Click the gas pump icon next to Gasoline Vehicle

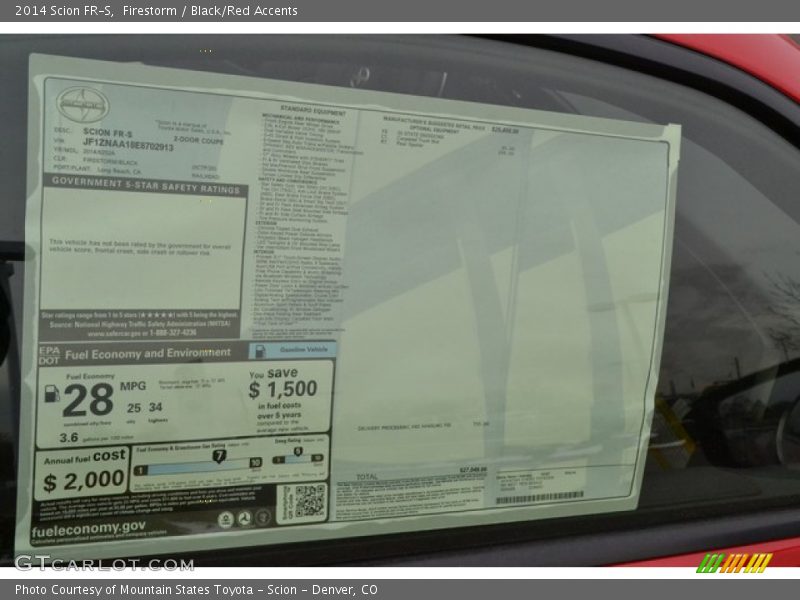click(x=260, y=351)
